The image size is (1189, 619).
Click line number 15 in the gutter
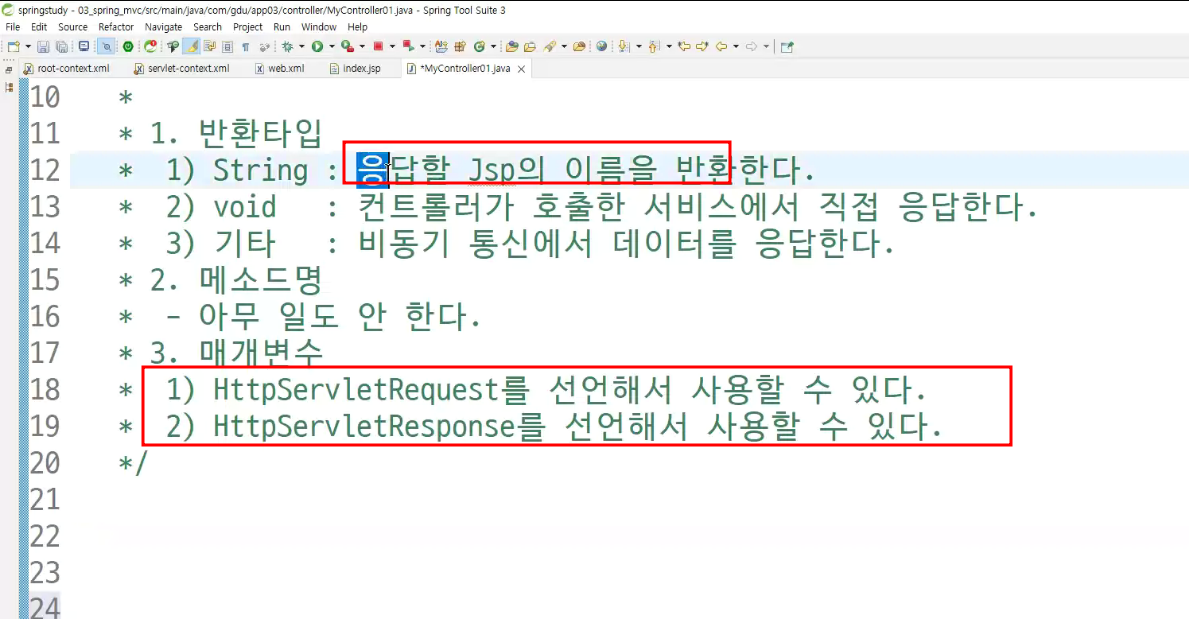pos(45,280)
